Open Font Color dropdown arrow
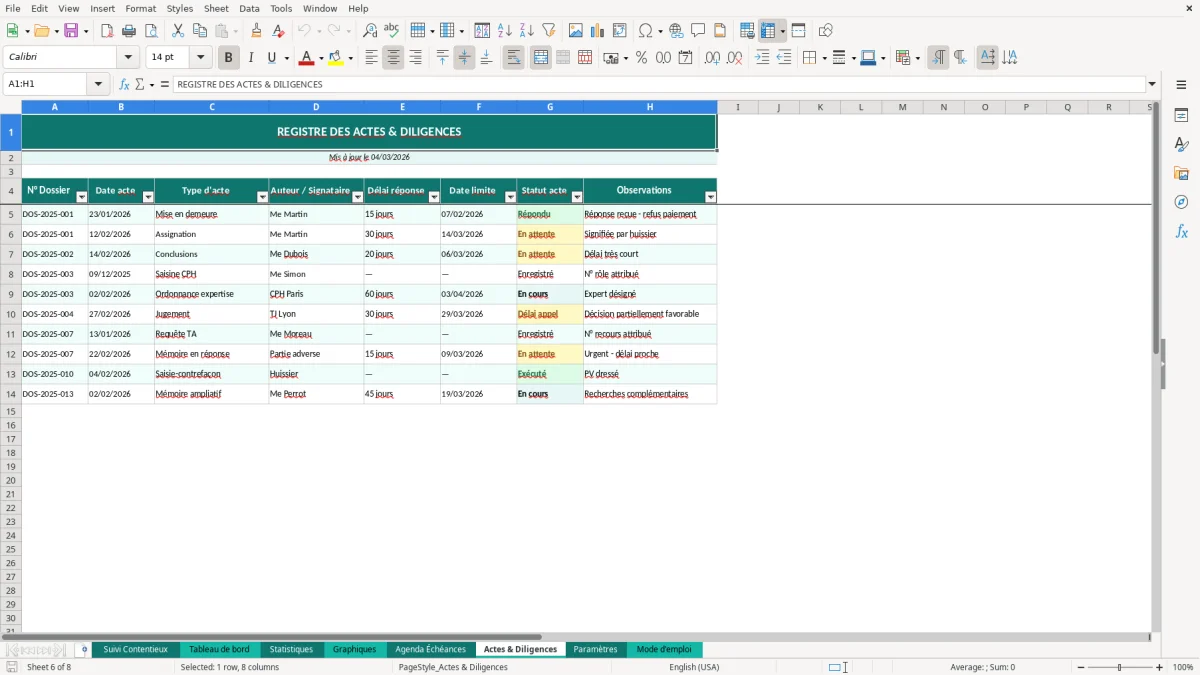Screen dimensions: 1200x675 321,58
